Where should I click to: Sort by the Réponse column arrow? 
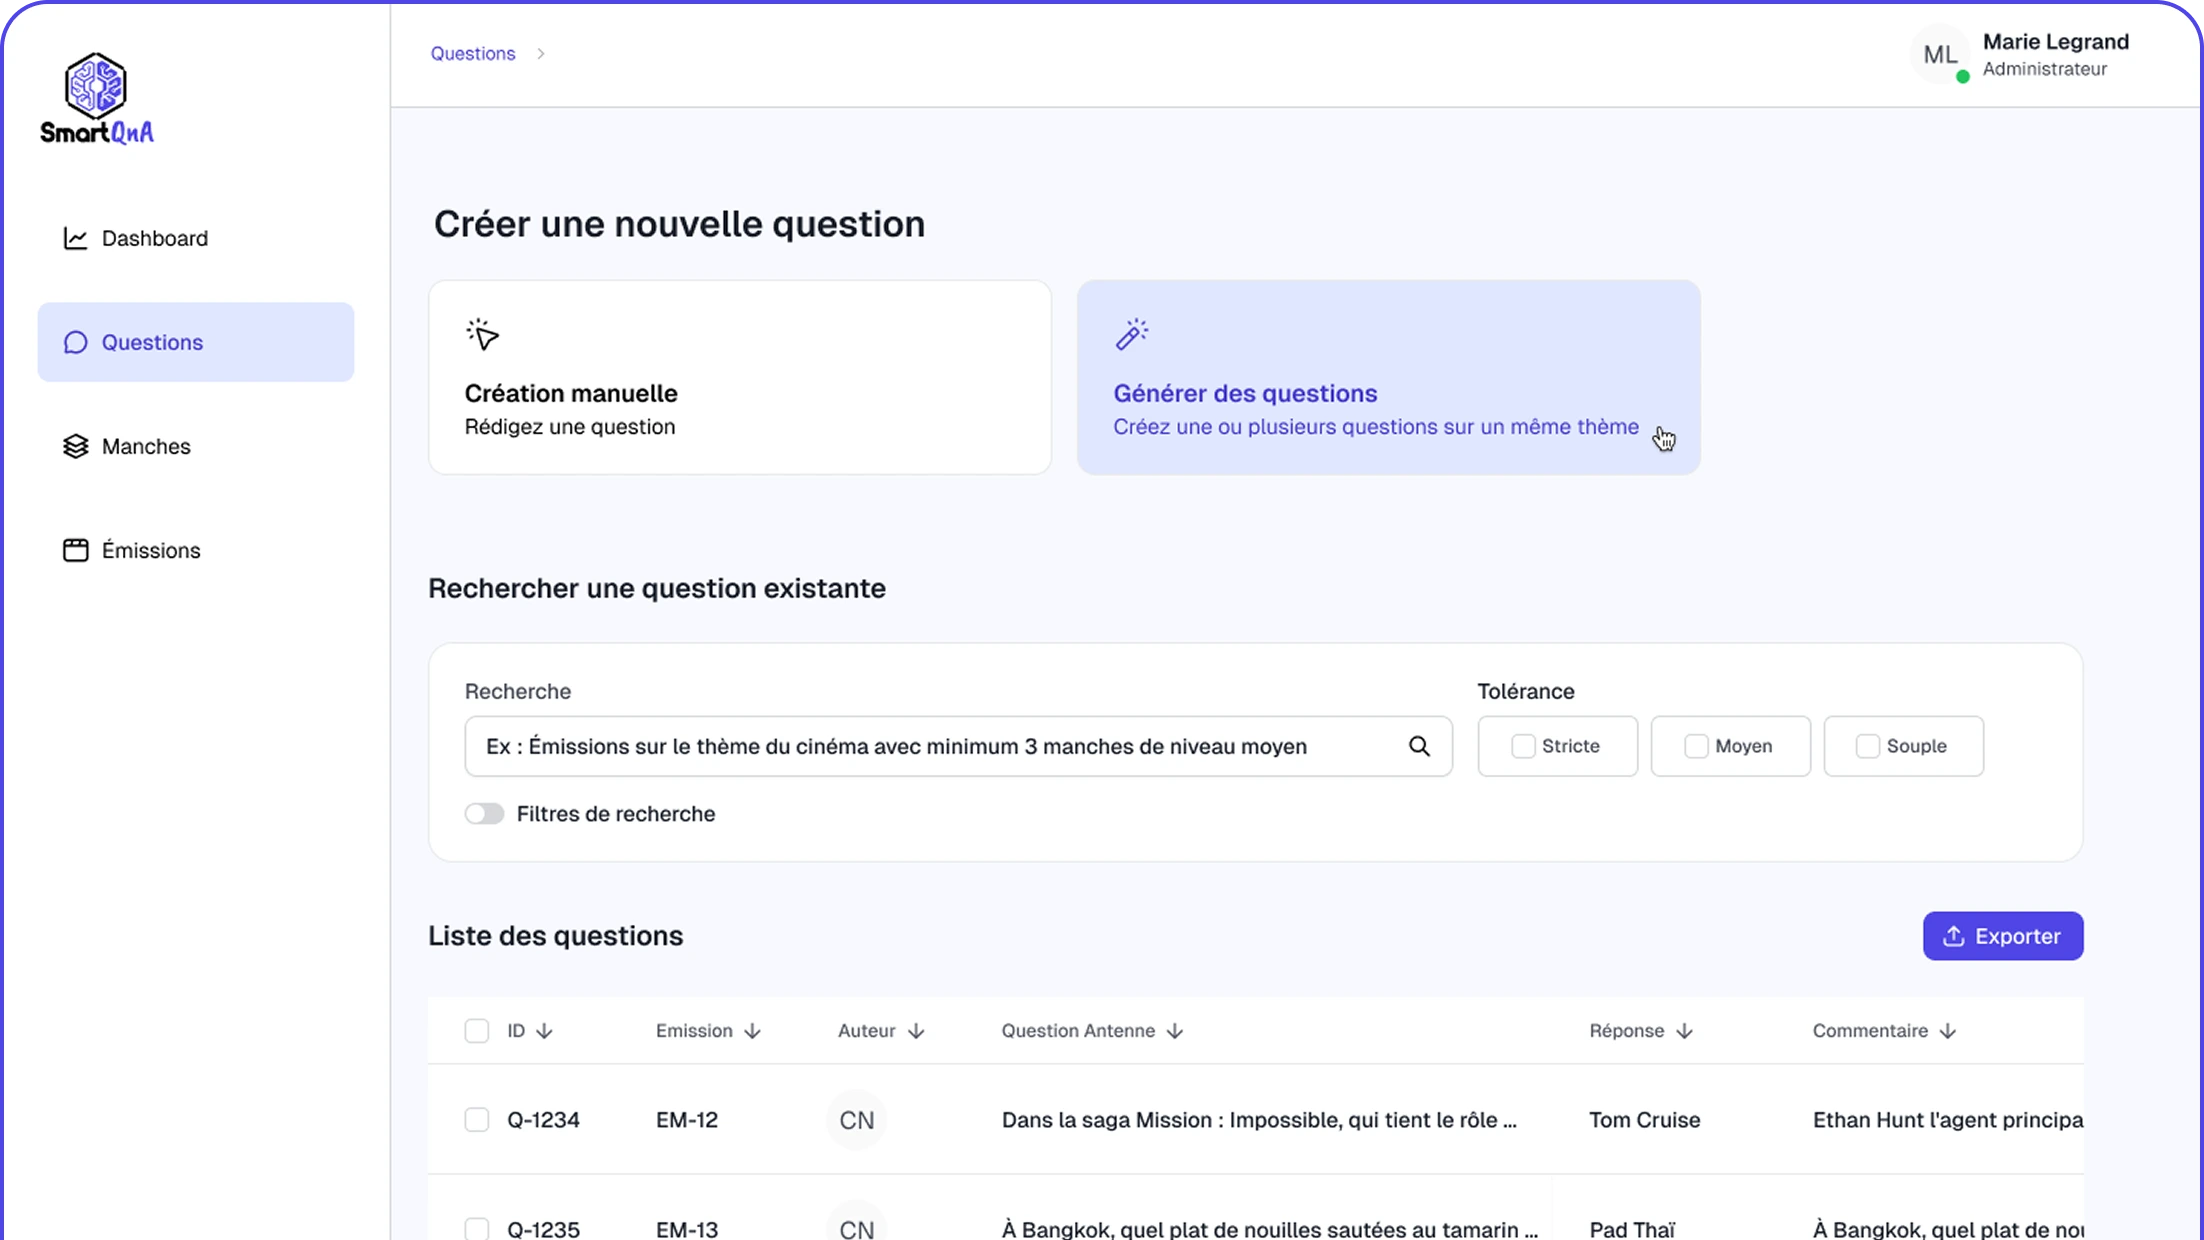tap(1684, 1031)
